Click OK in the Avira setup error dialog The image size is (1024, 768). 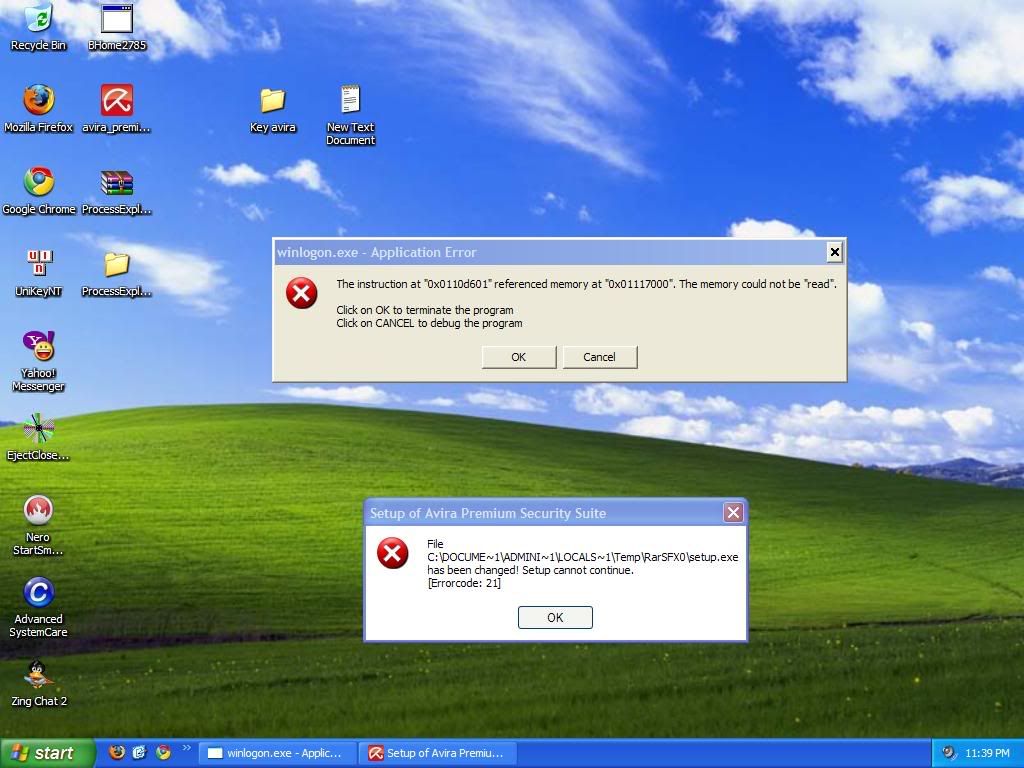click(x=555, y=618)
